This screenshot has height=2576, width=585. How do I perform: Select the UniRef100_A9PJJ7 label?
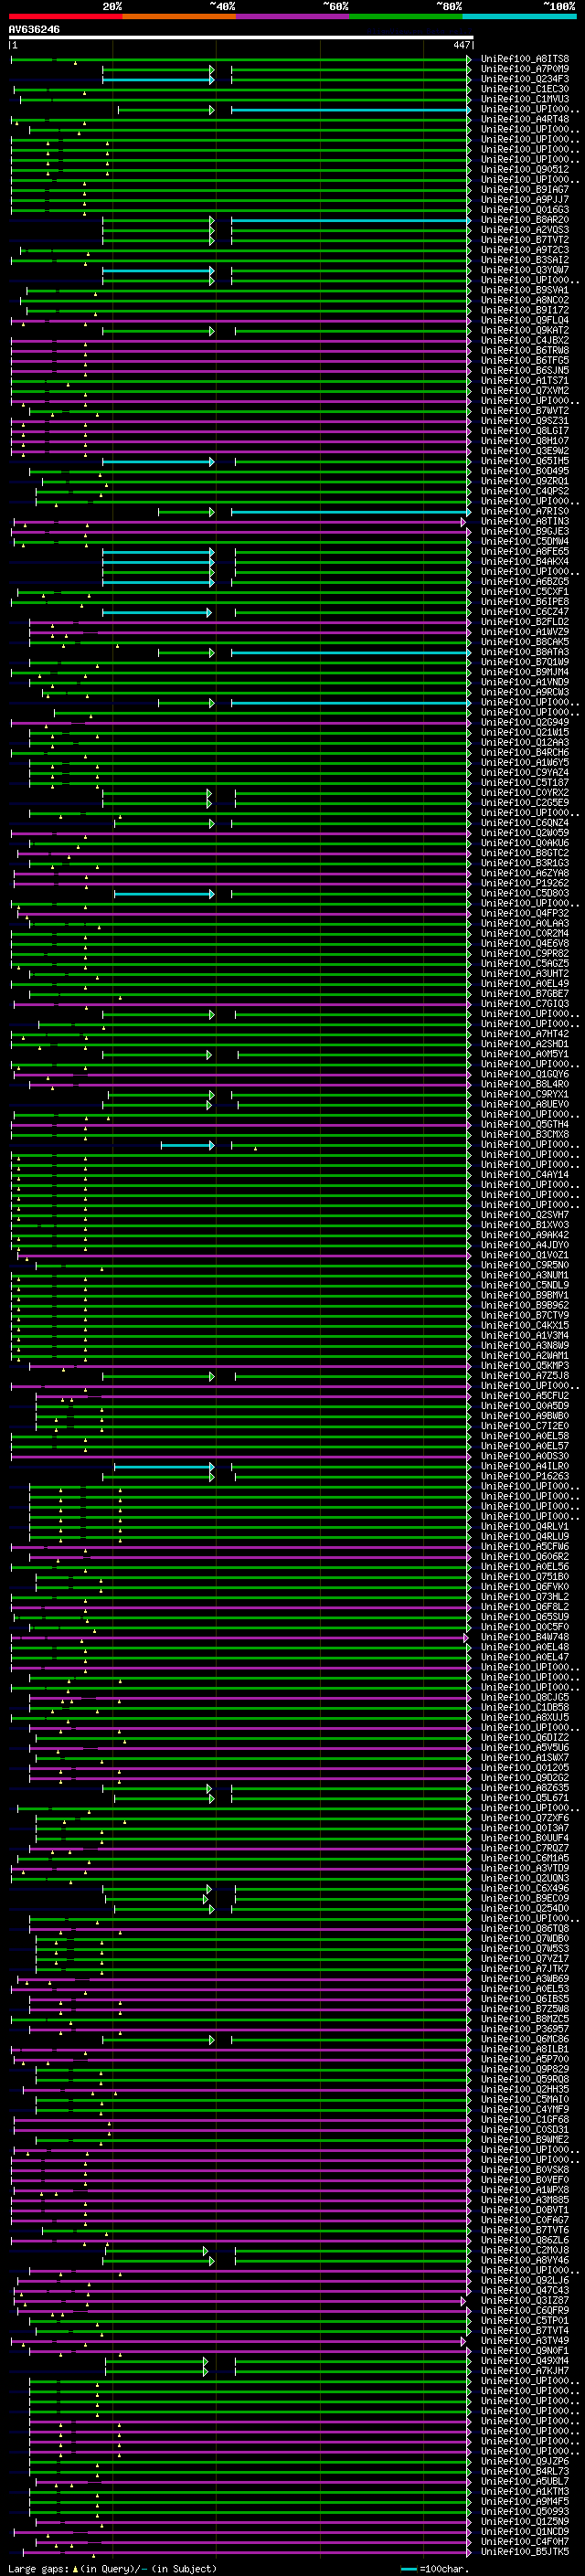tap(525, 199)
